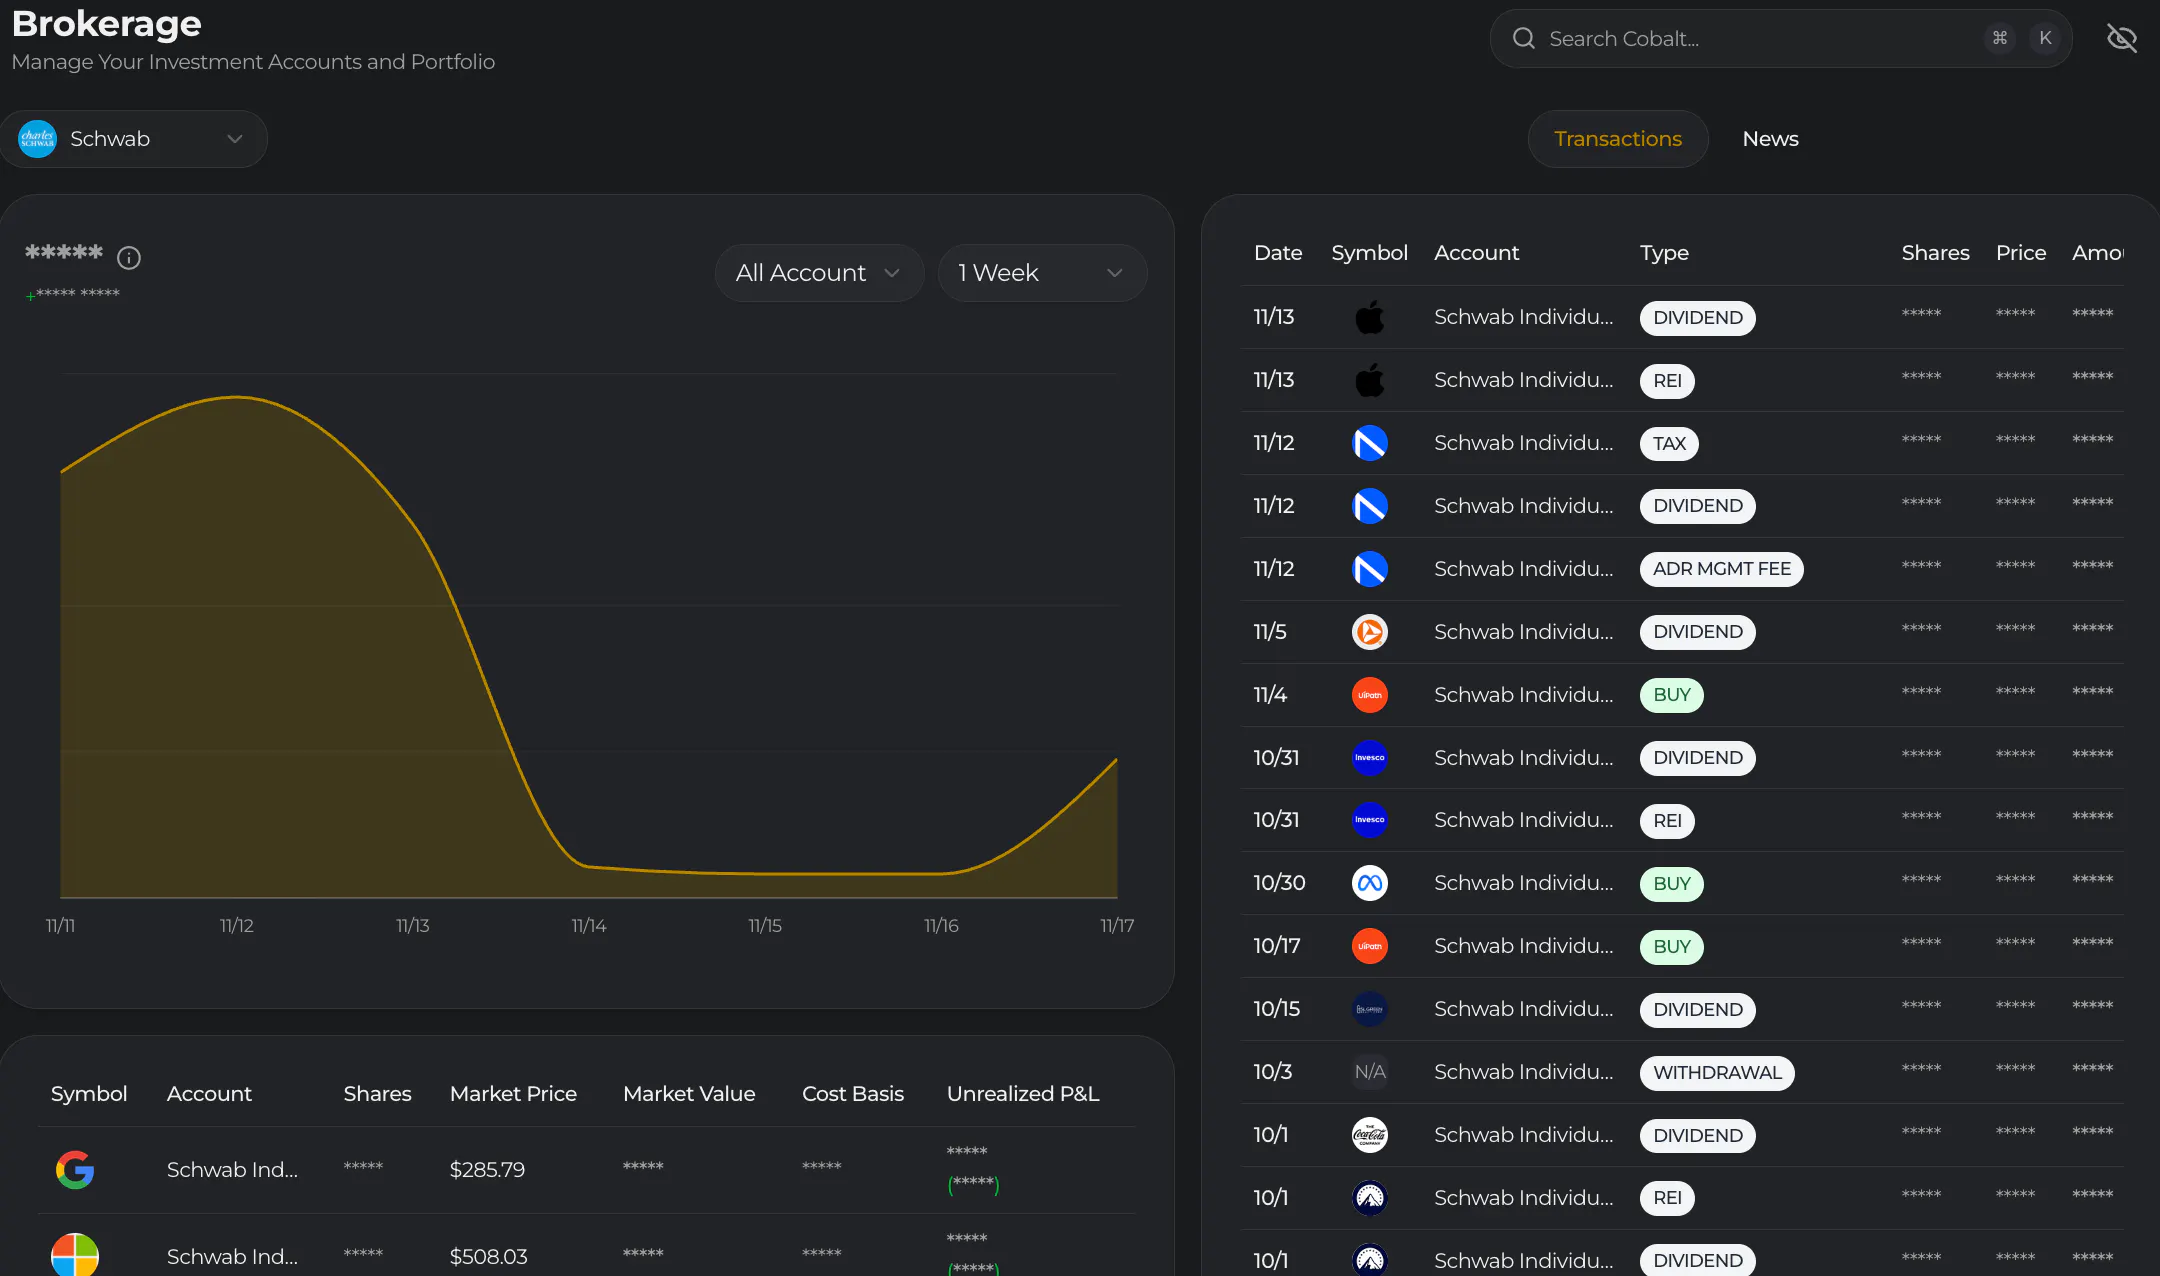Click the Unrealized P&L column header
This screenshot has height=1276, width=2160.
pyautogui.click(x=1023, y=1094)
